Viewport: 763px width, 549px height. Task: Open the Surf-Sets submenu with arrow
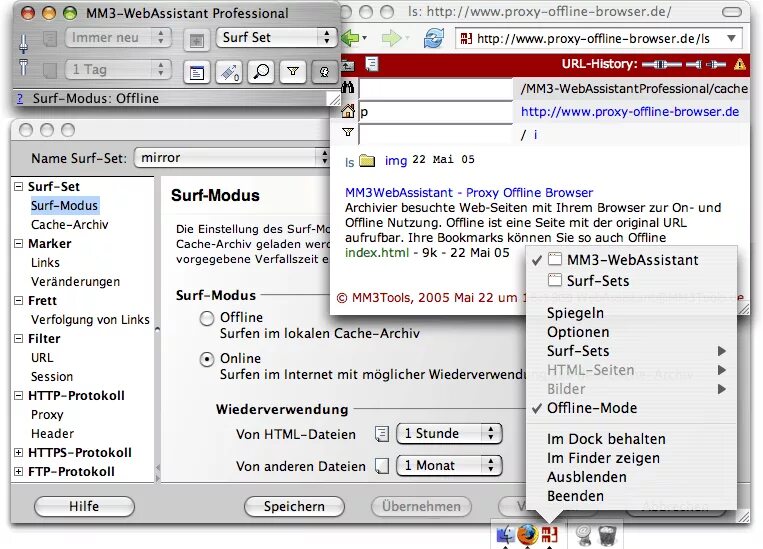(632, 351)
